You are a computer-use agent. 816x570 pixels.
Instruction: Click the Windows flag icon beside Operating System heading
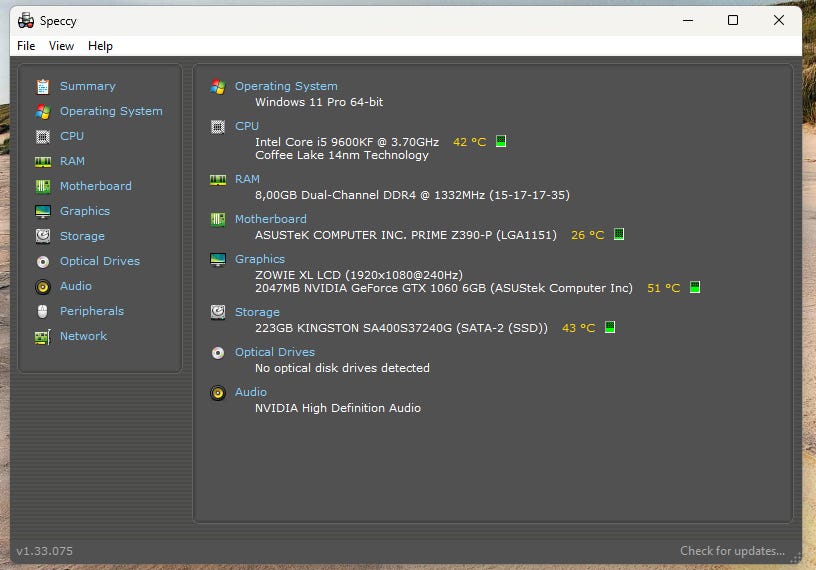tap(218, 86)
